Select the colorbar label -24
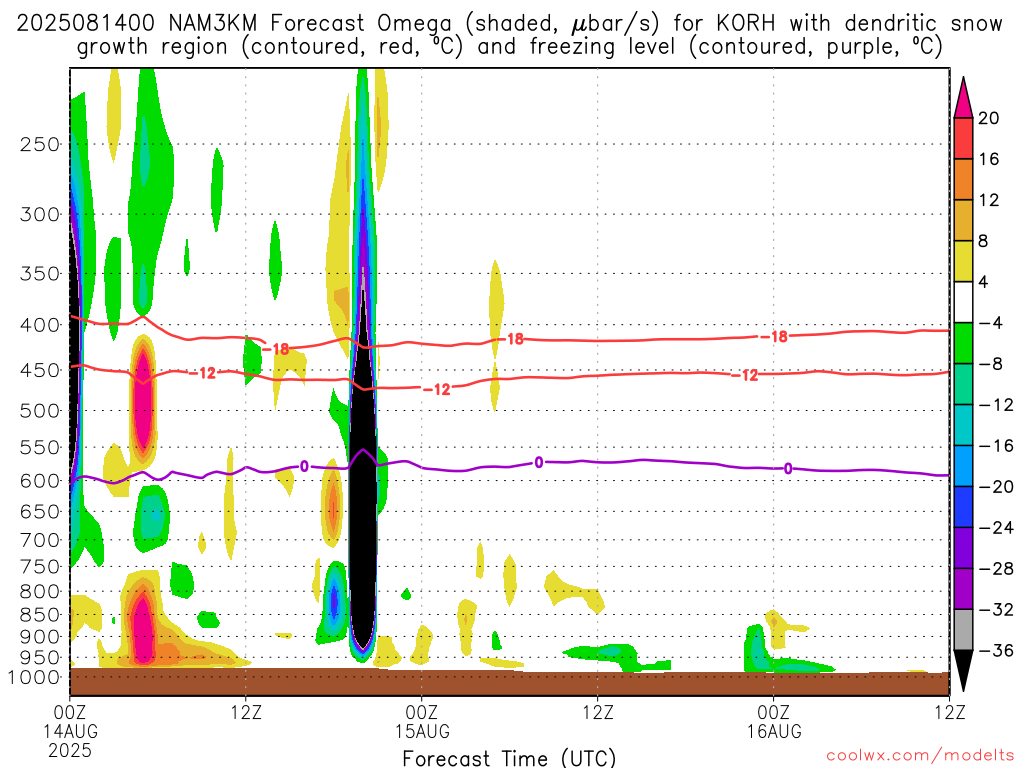The width and height of the screenshot is (1024, 768). tap(996, 528)
